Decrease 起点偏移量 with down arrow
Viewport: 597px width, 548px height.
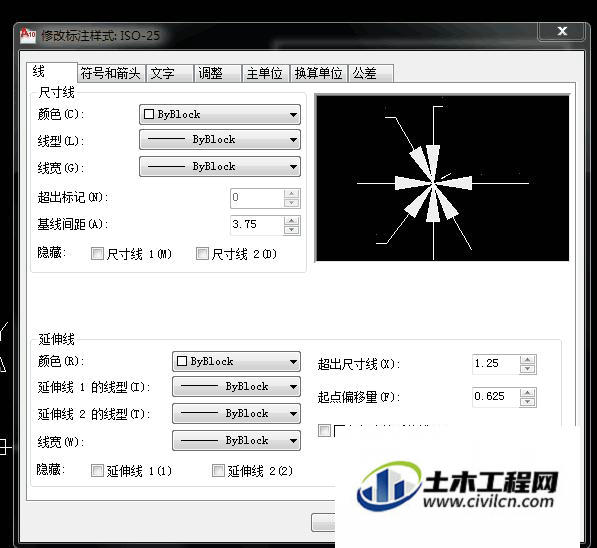528,402
